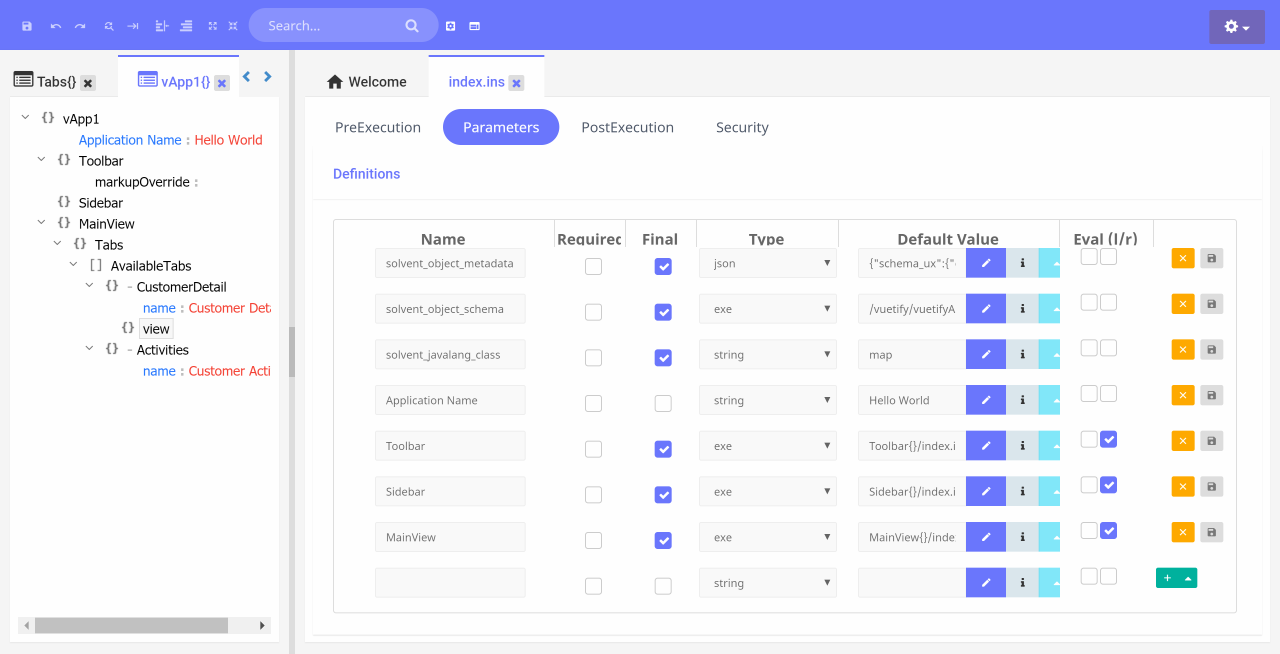Delete the solvent_javalang_class parameter with orange X
This screenshot has width=1280, height=654.
[1183, 350]
